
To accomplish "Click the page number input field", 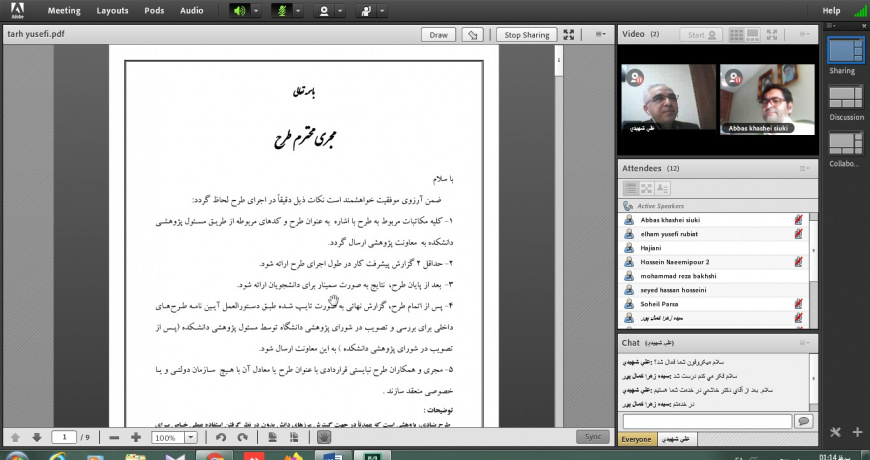I will pos(64,438).
